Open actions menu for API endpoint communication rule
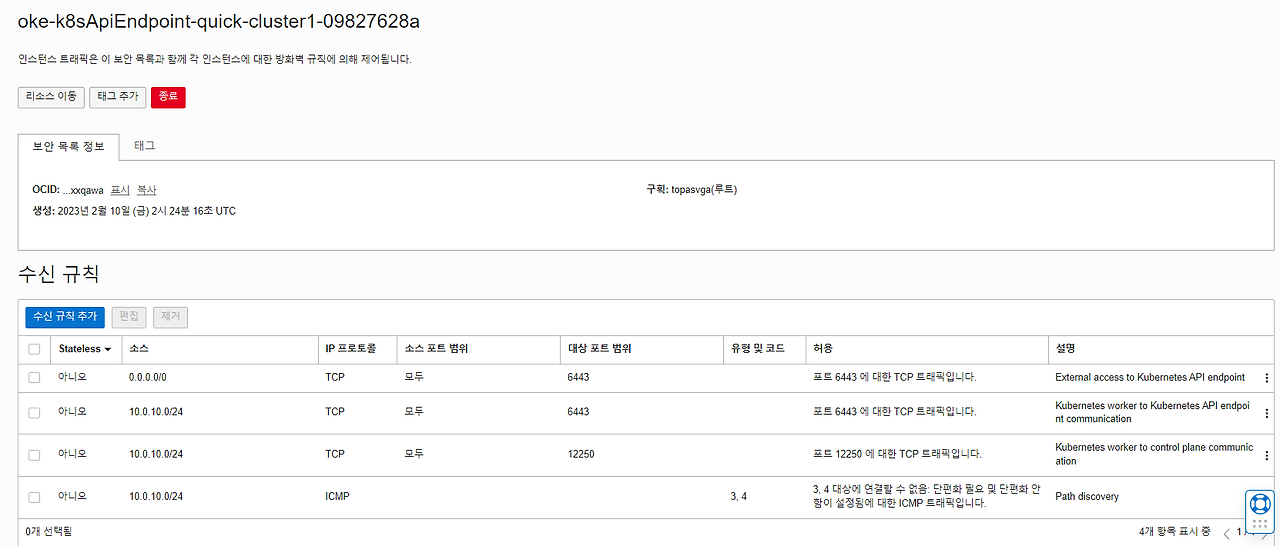 tap(1267, 413)
